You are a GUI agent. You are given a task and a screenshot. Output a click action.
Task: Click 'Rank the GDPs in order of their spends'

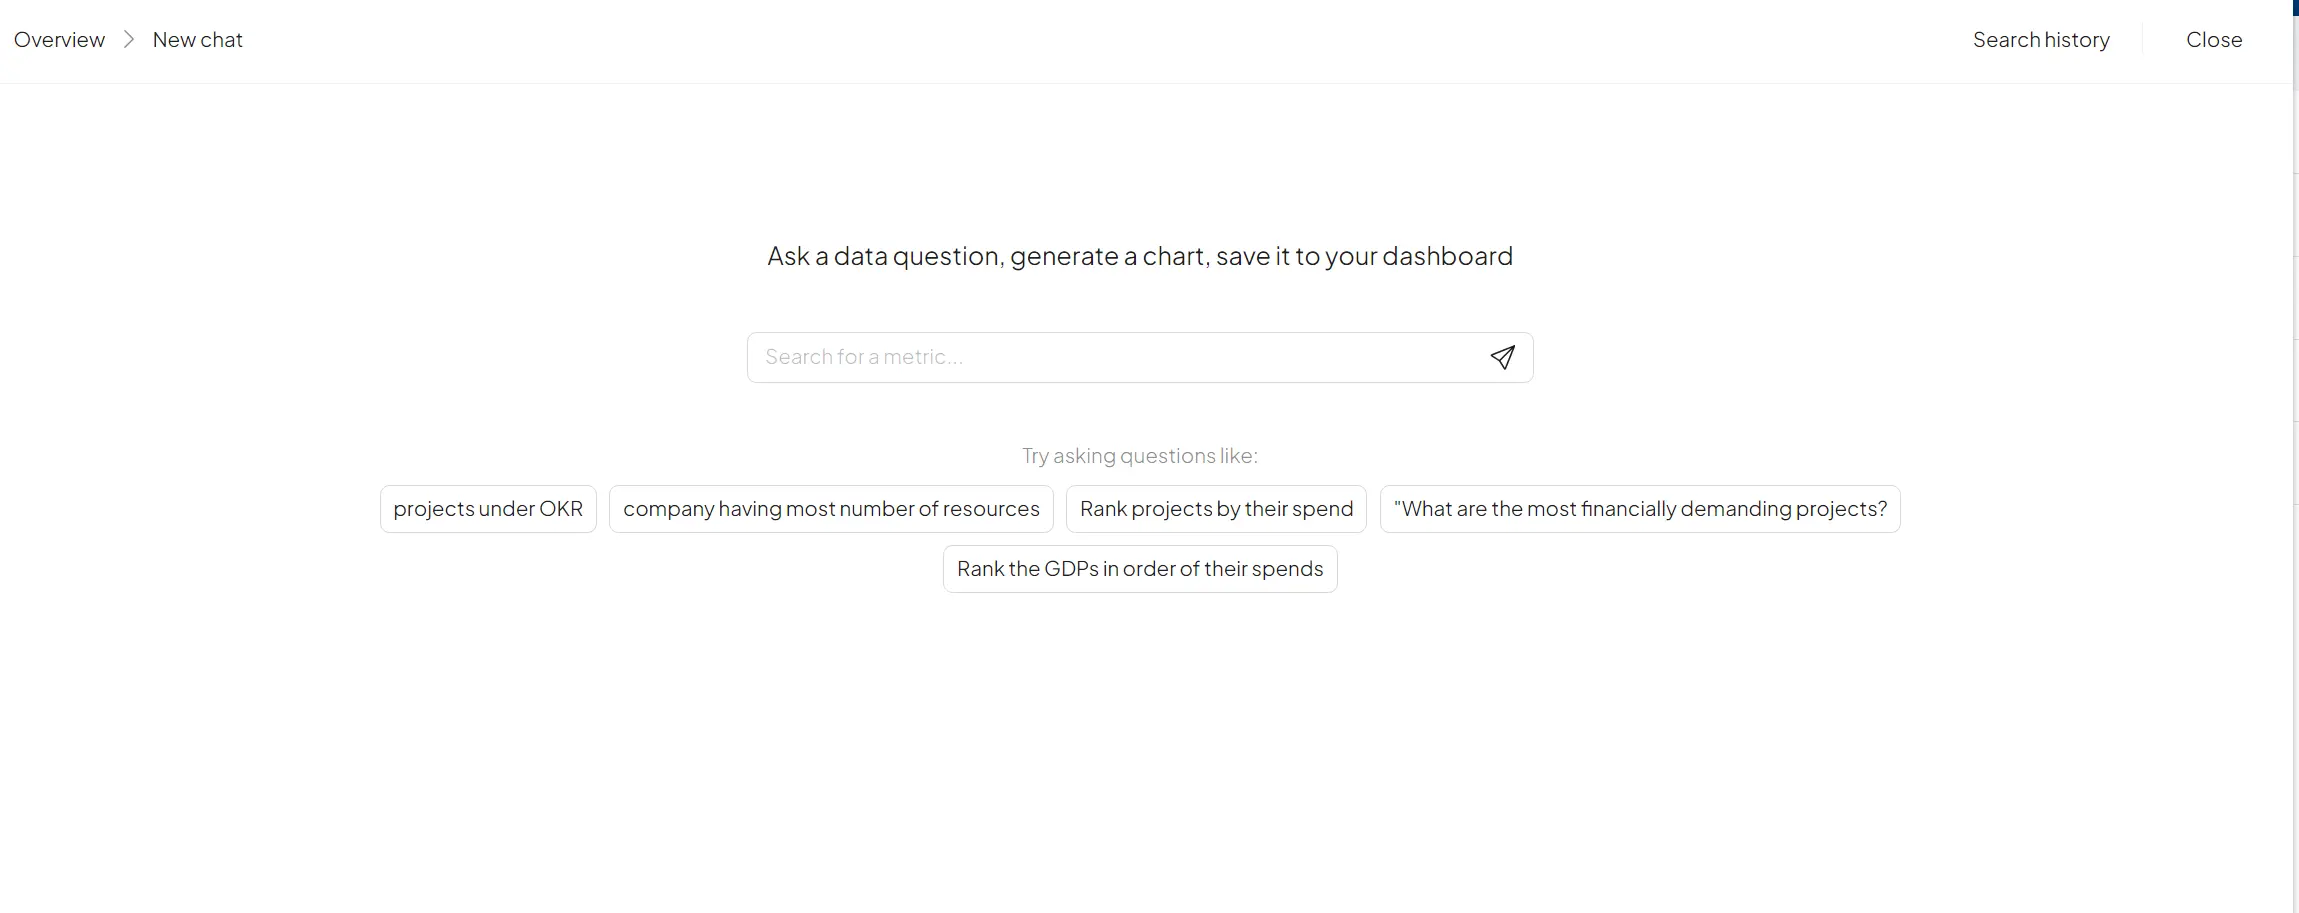pyautogui.click(x=1140, y=569)
